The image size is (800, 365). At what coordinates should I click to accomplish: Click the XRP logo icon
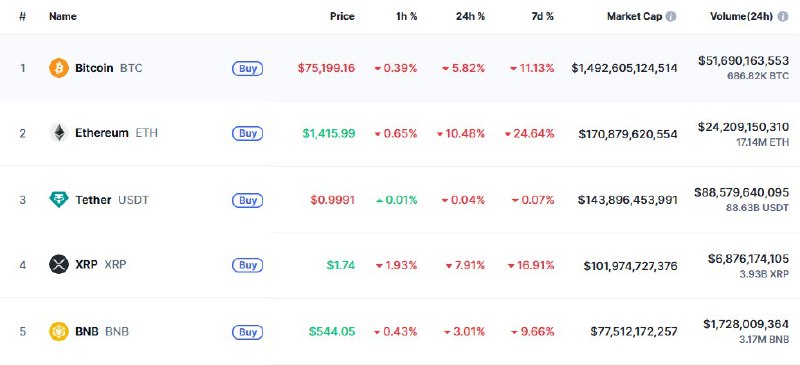(x=59, y=265)
